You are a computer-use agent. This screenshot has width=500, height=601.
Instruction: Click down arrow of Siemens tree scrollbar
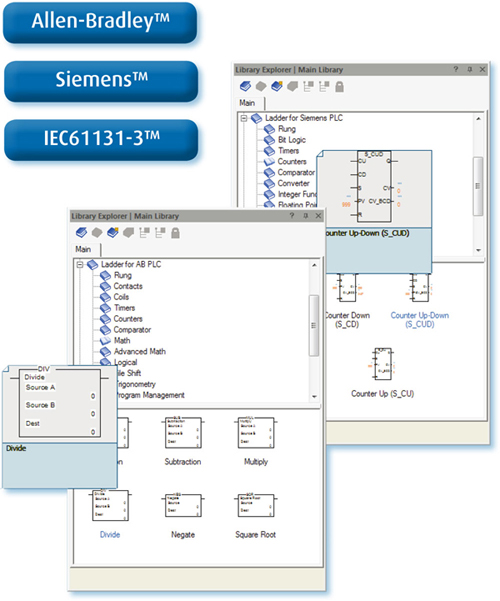click(478, 250)
